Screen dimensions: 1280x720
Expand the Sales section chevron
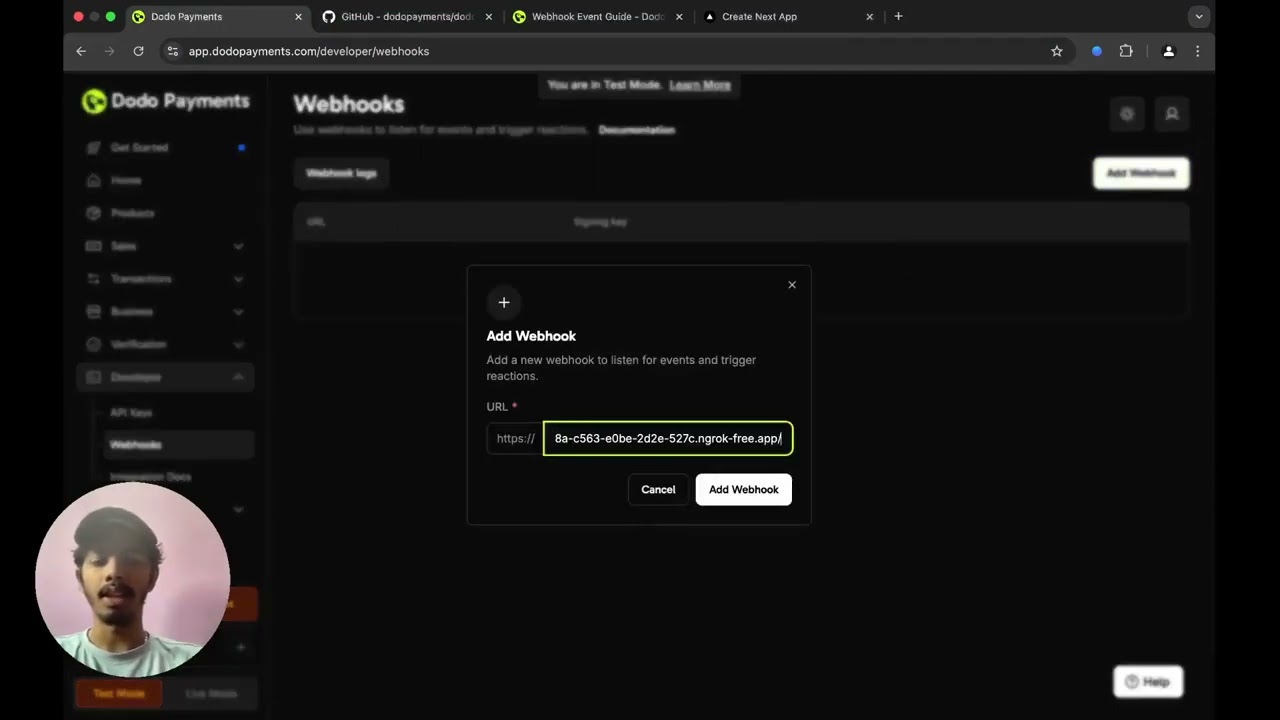coord(238,246)
